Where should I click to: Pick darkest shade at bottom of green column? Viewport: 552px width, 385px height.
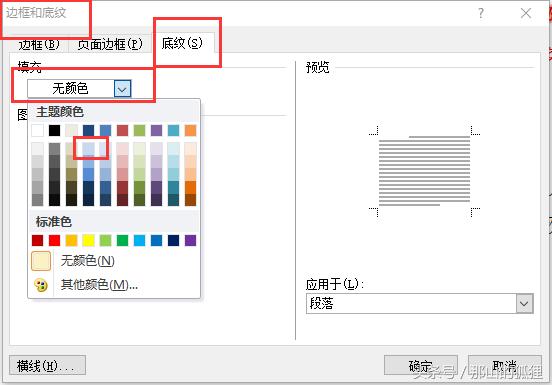(139, 200)
